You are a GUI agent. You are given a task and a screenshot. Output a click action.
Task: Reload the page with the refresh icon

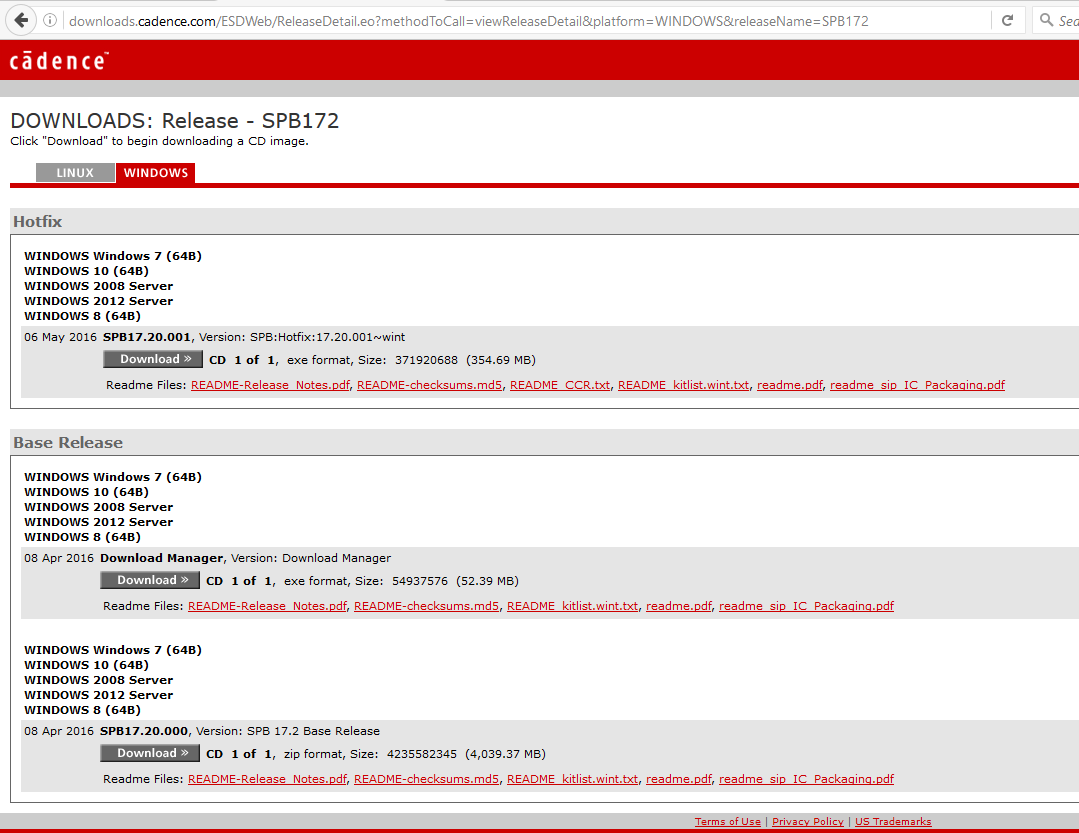pos(1007,21)
